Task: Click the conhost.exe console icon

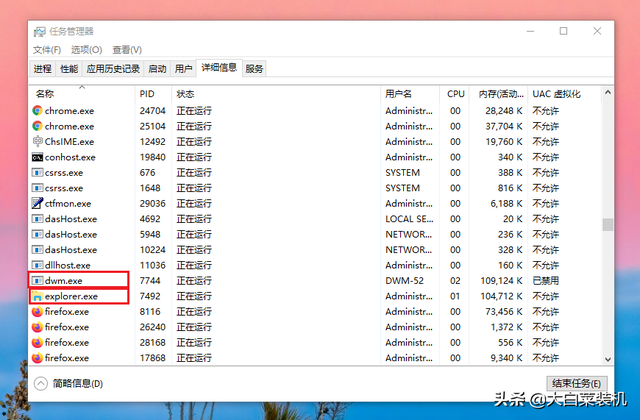Action: click(37, 157)
